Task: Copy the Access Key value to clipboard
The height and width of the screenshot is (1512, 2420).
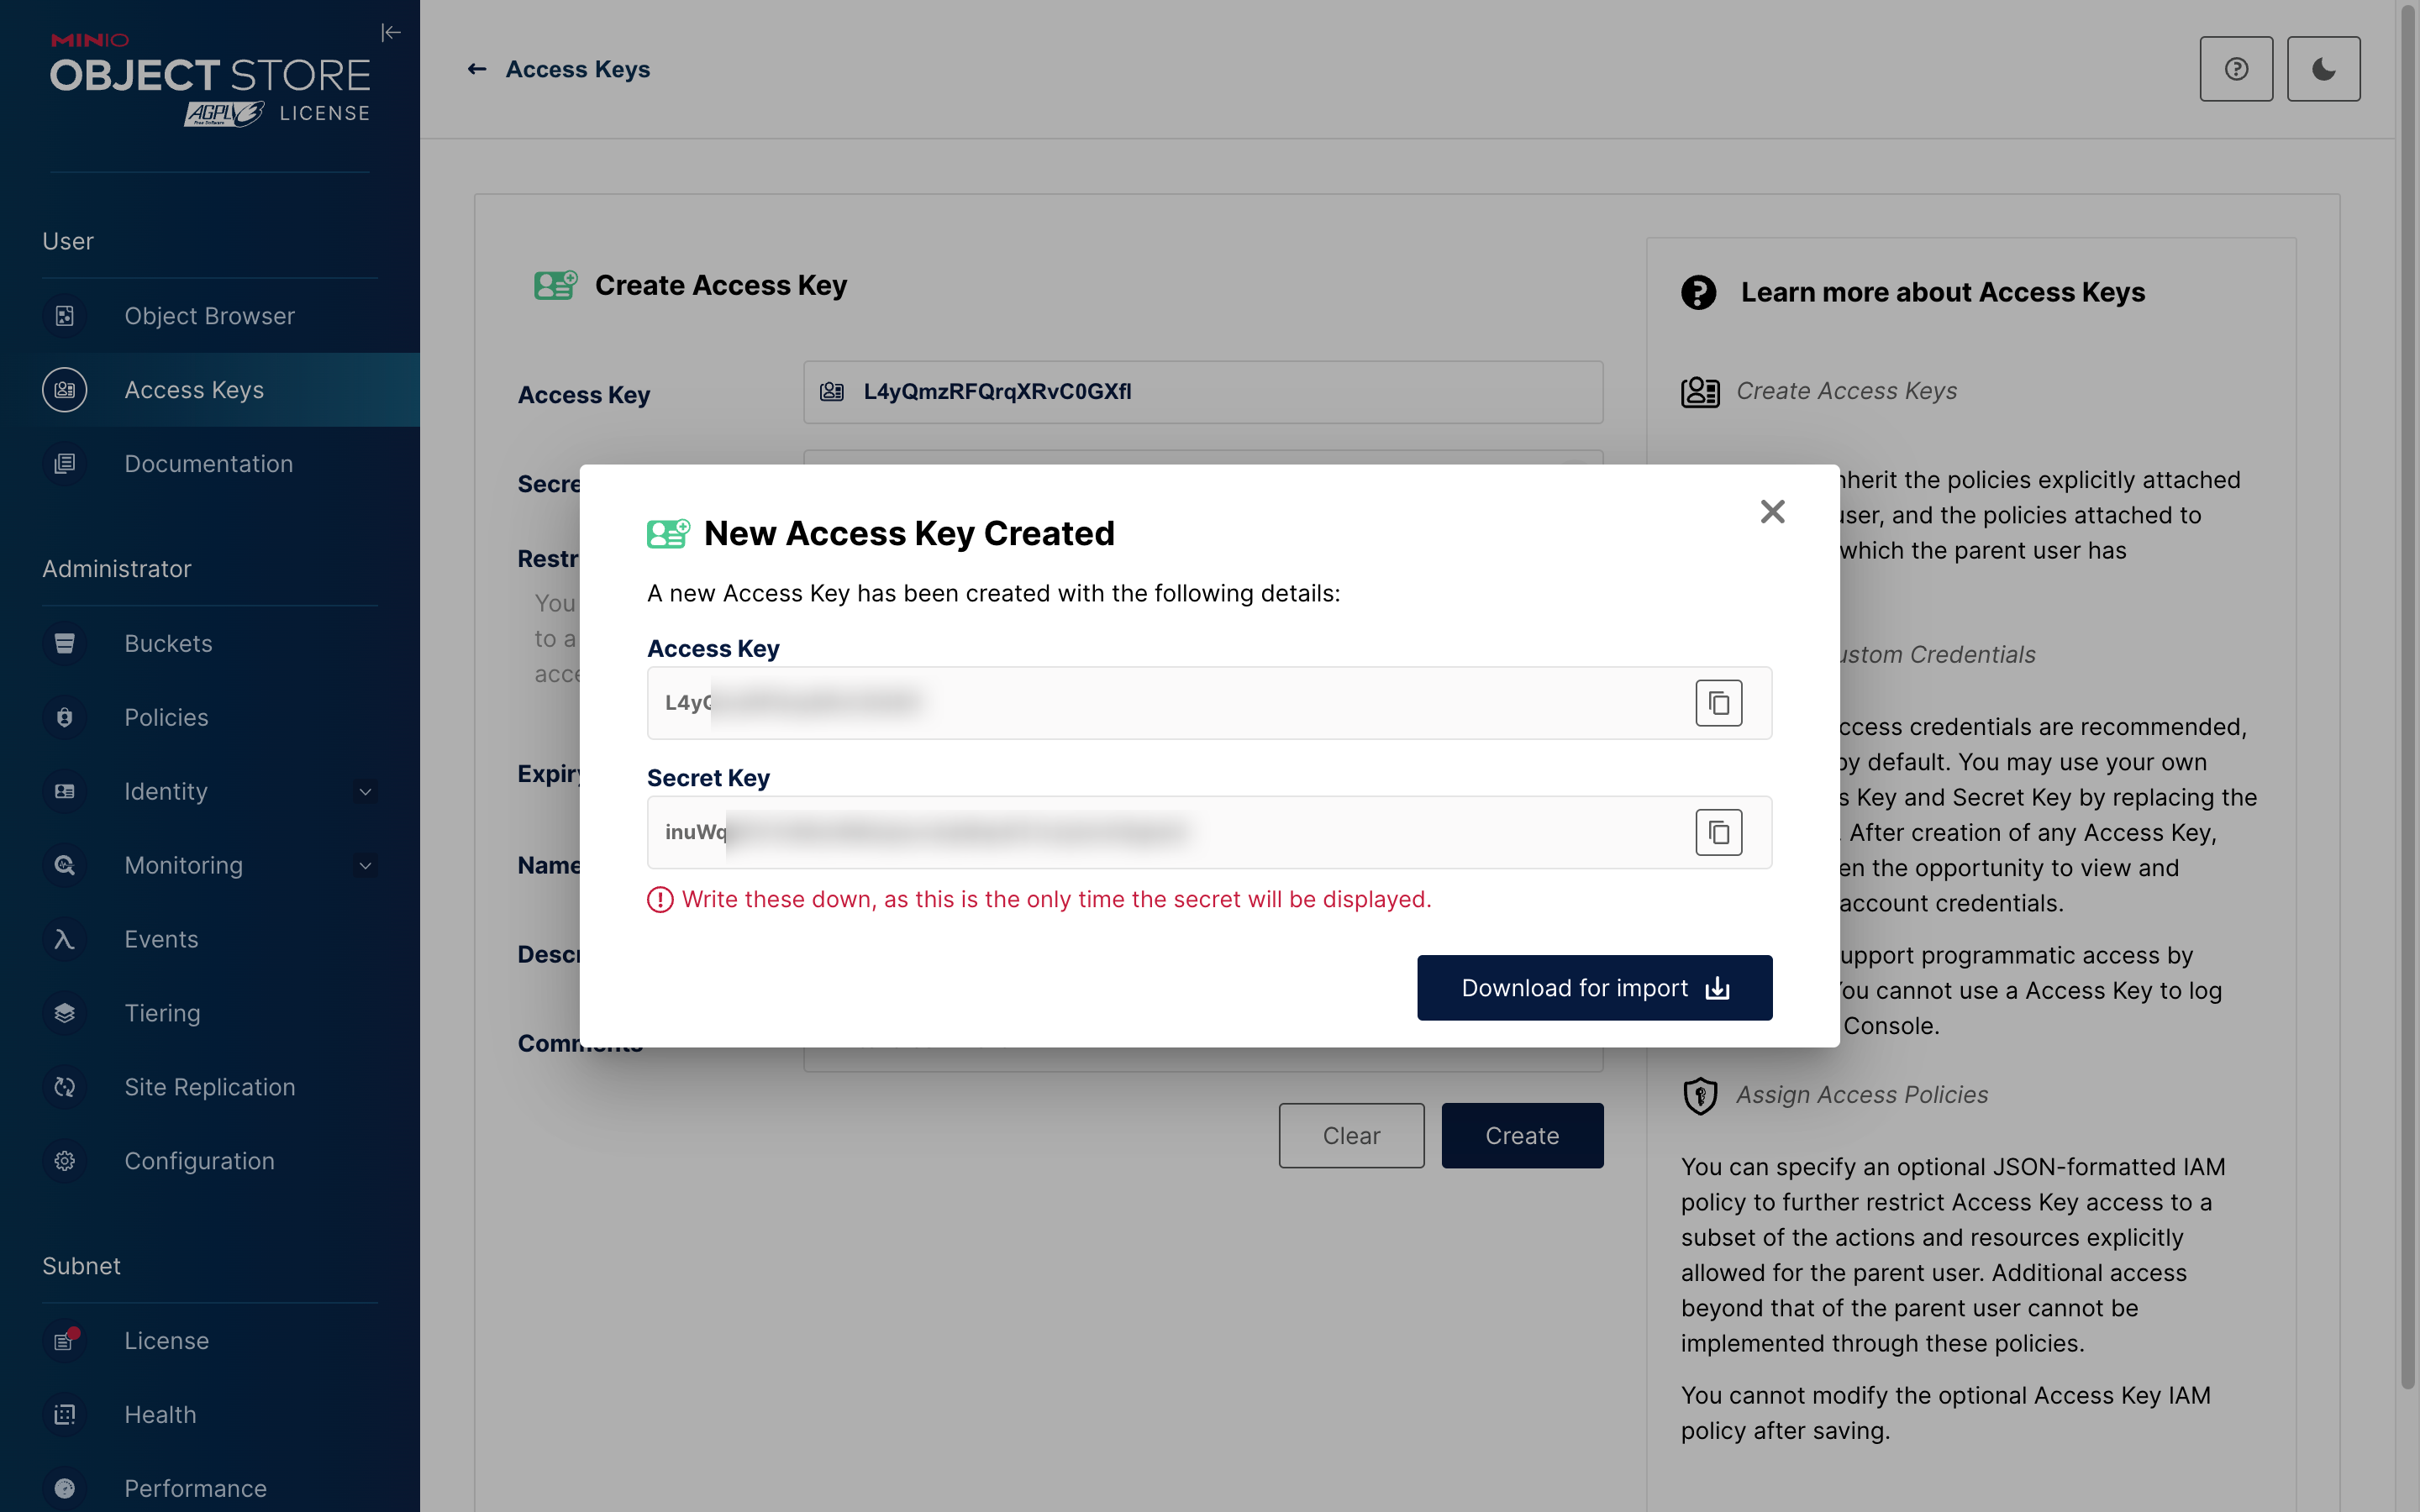Action: tap(1718, 703)
